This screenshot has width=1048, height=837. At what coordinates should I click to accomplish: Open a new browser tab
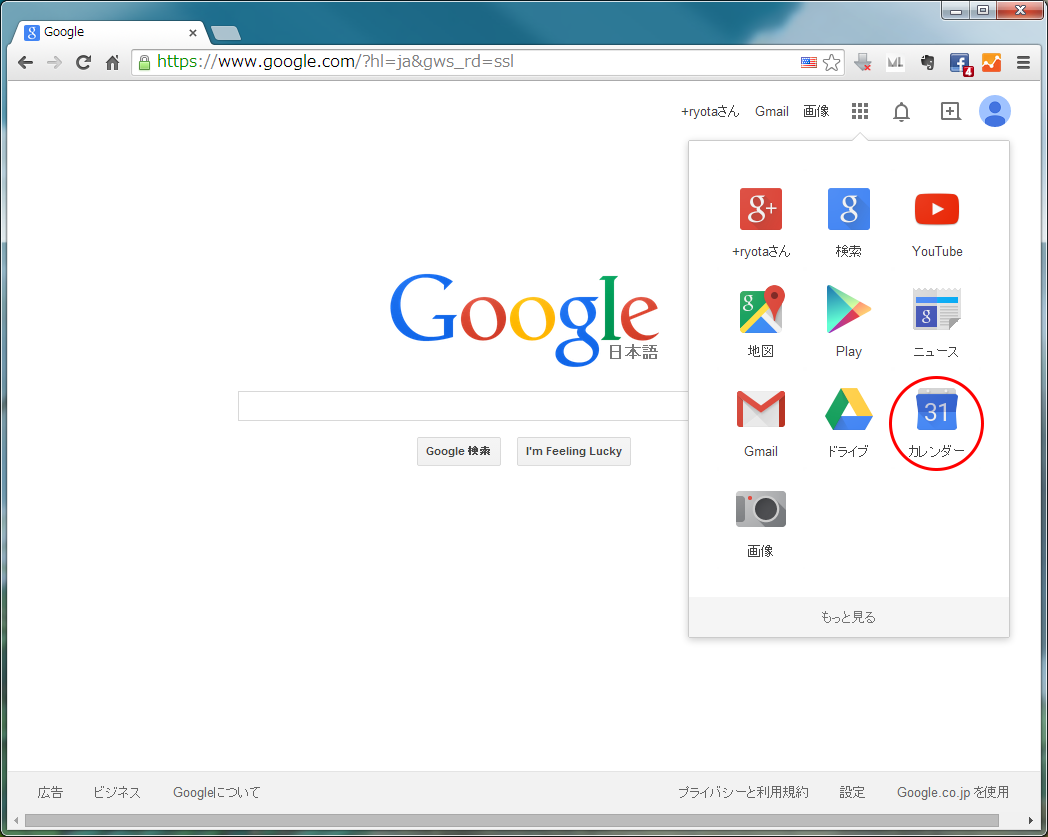pyautogui.click(x=226, y=33)
